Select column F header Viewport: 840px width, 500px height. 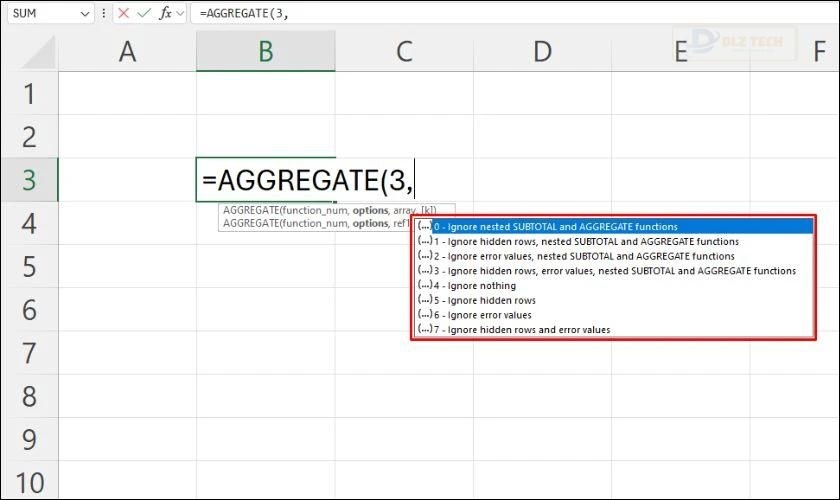click(795, 51)
